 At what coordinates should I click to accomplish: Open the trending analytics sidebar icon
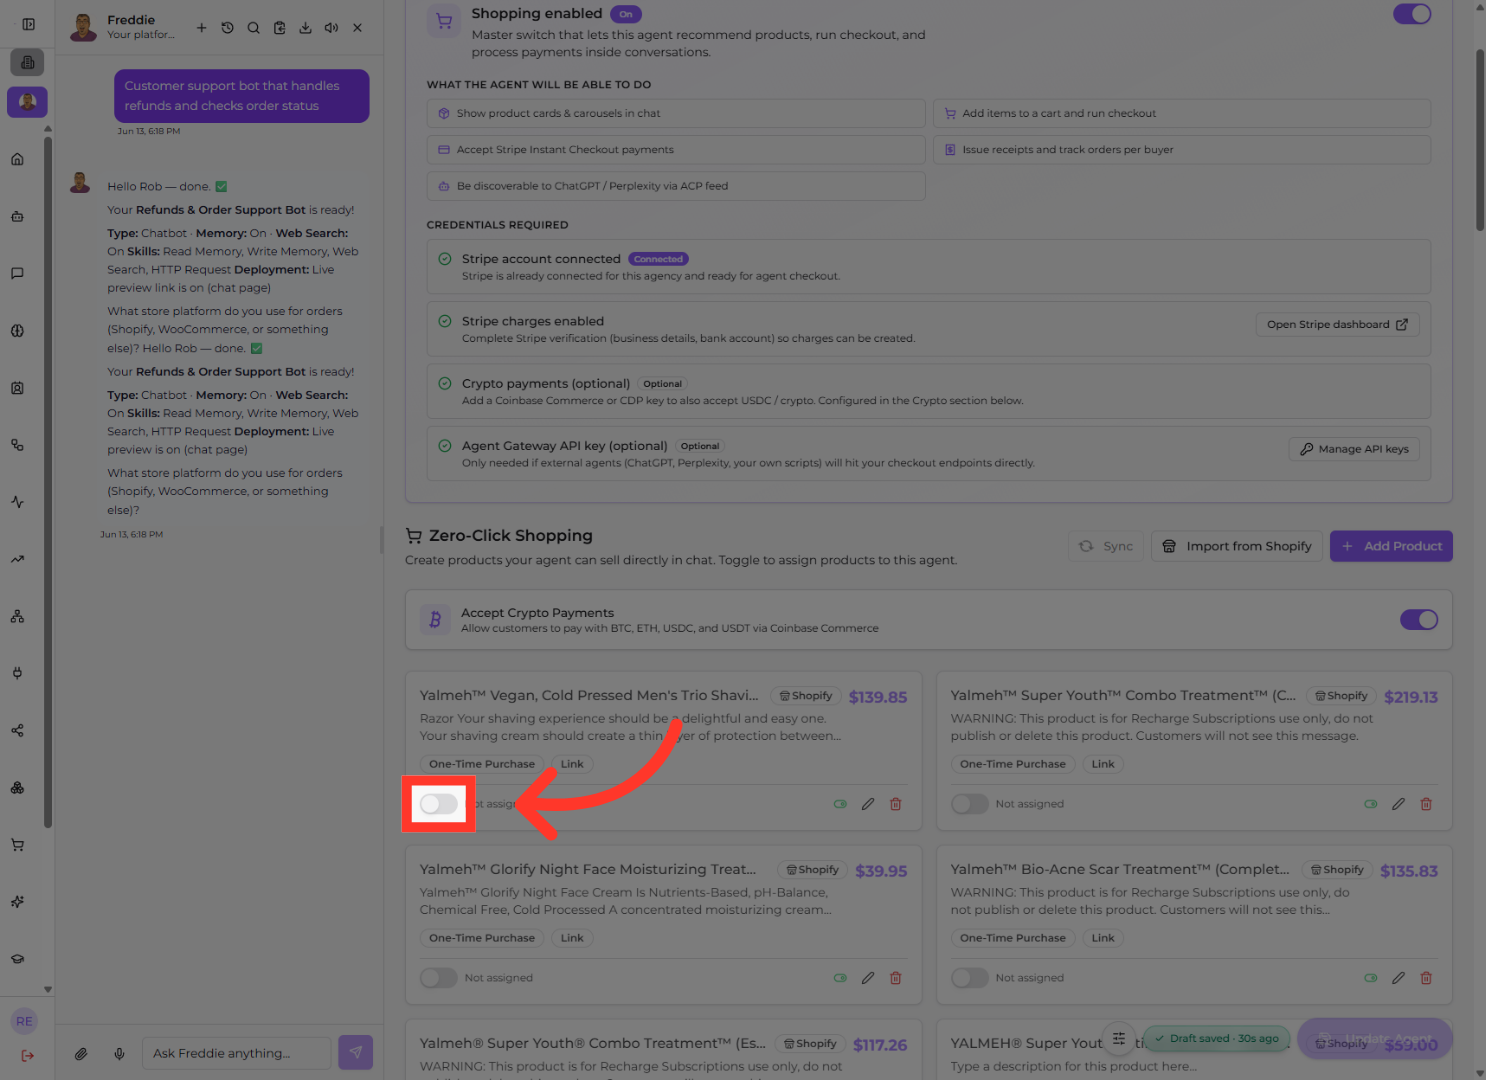point(17,559)
